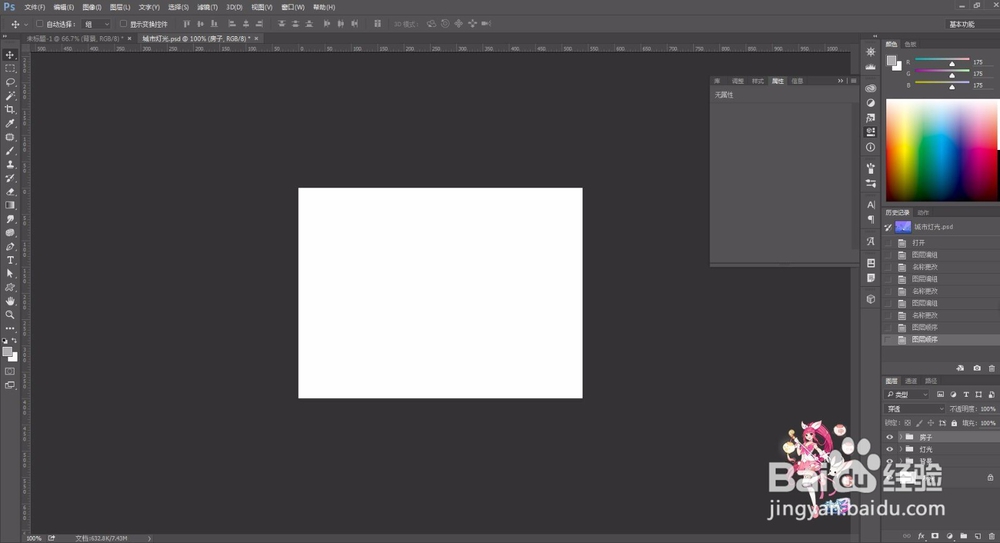Select the Zoom magnifier tool
Viewport: 1000px width, 543px height.
click(x=10, y=315)
